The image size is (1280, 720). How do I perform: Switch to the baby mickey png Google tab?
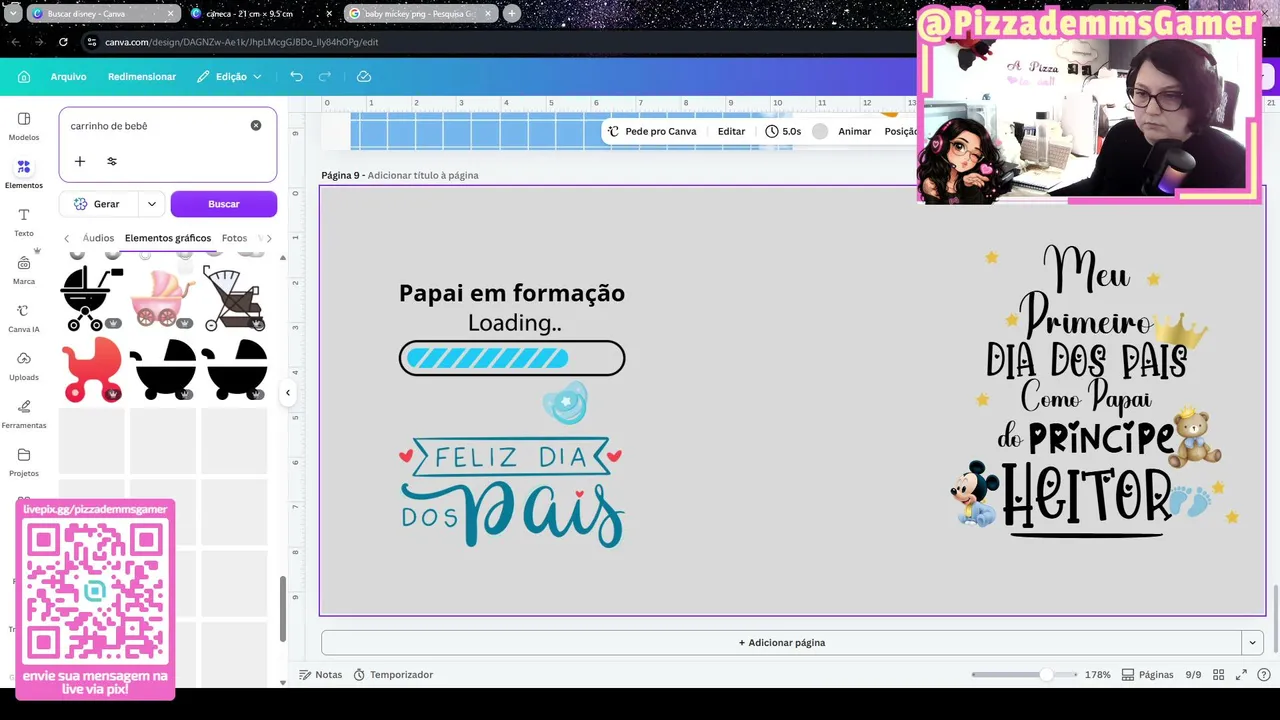click(419, 14)
